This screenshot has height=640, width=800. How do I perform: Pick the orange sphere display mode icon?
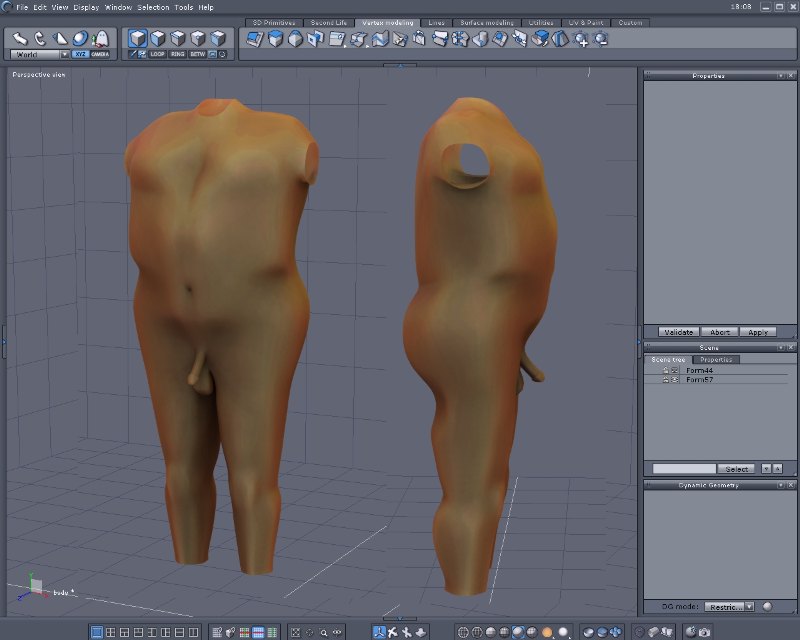[547, 632]
